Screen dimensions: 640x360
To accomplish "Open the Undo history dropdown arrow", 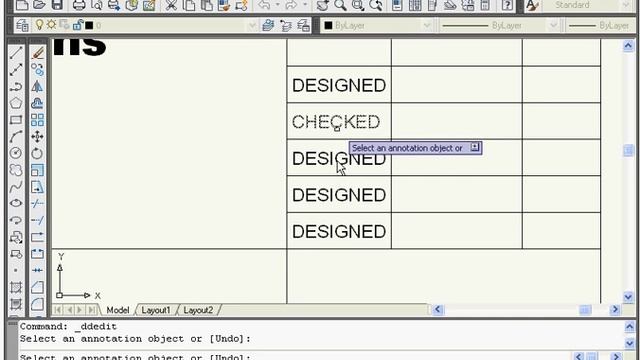I will tap(278, 5).
